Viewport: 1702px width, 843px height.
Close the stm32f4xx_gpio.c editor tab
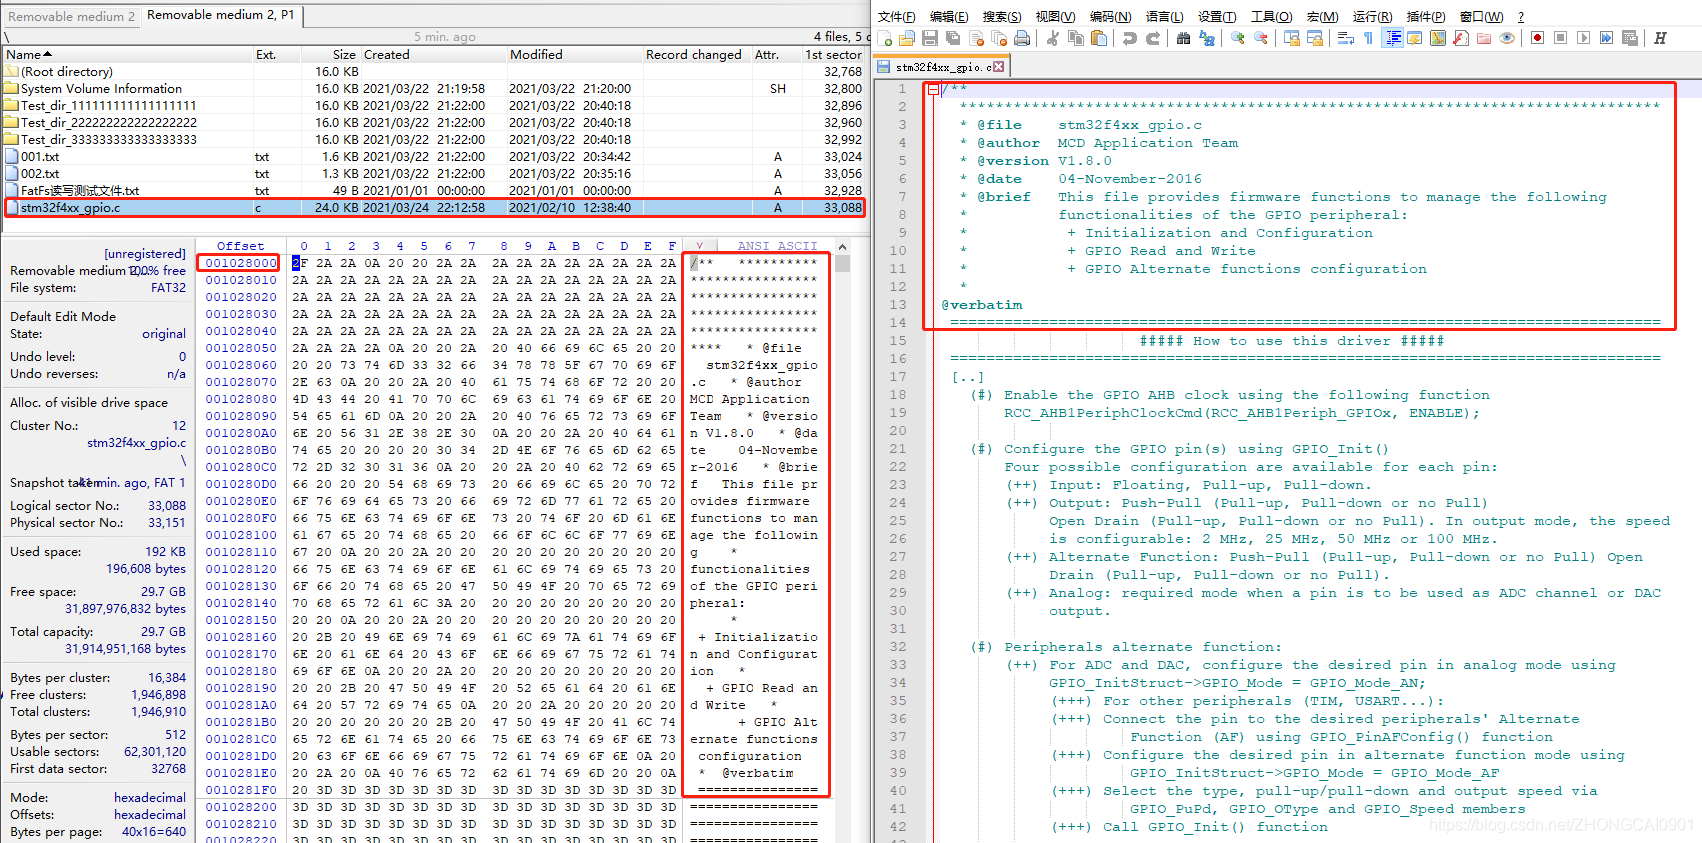point(998,67)
